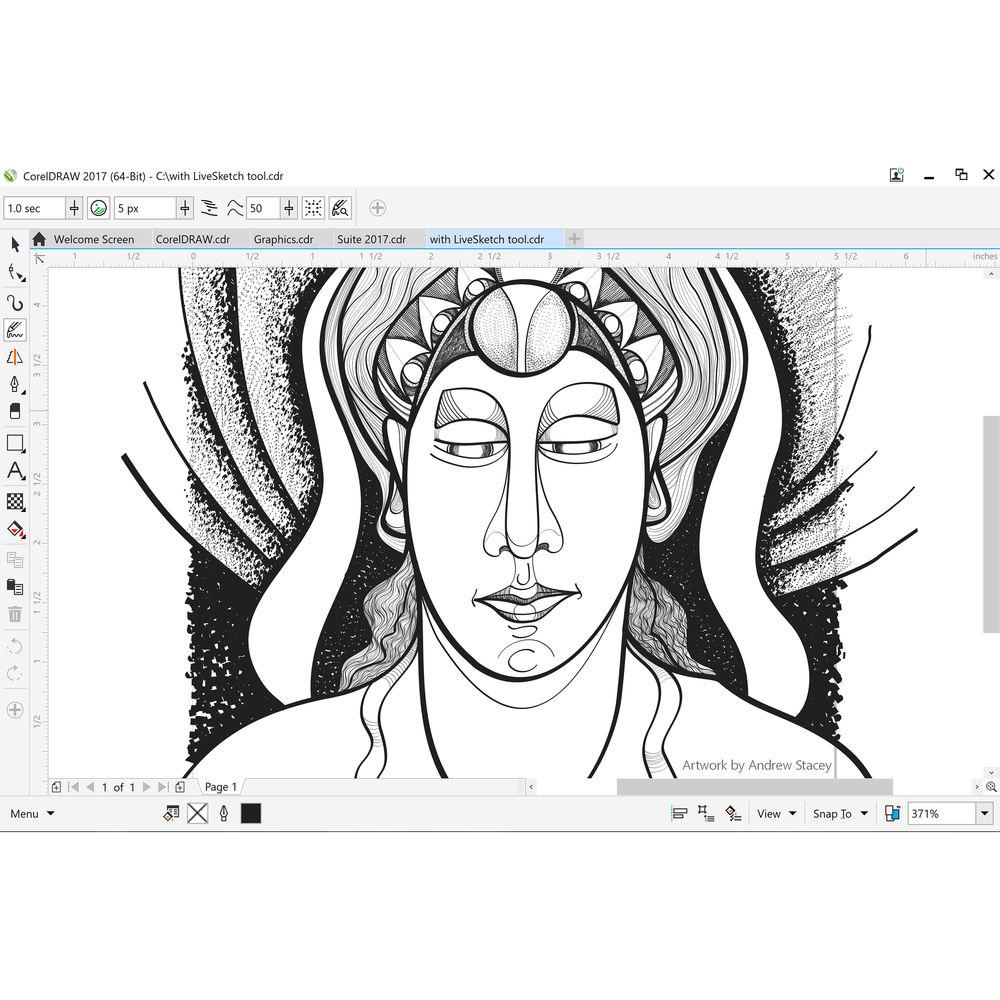Pick the Transparency checkerboard tool
This screenshot has height=1000, width=1000.
pyautogui.click(x=15, y=501)
